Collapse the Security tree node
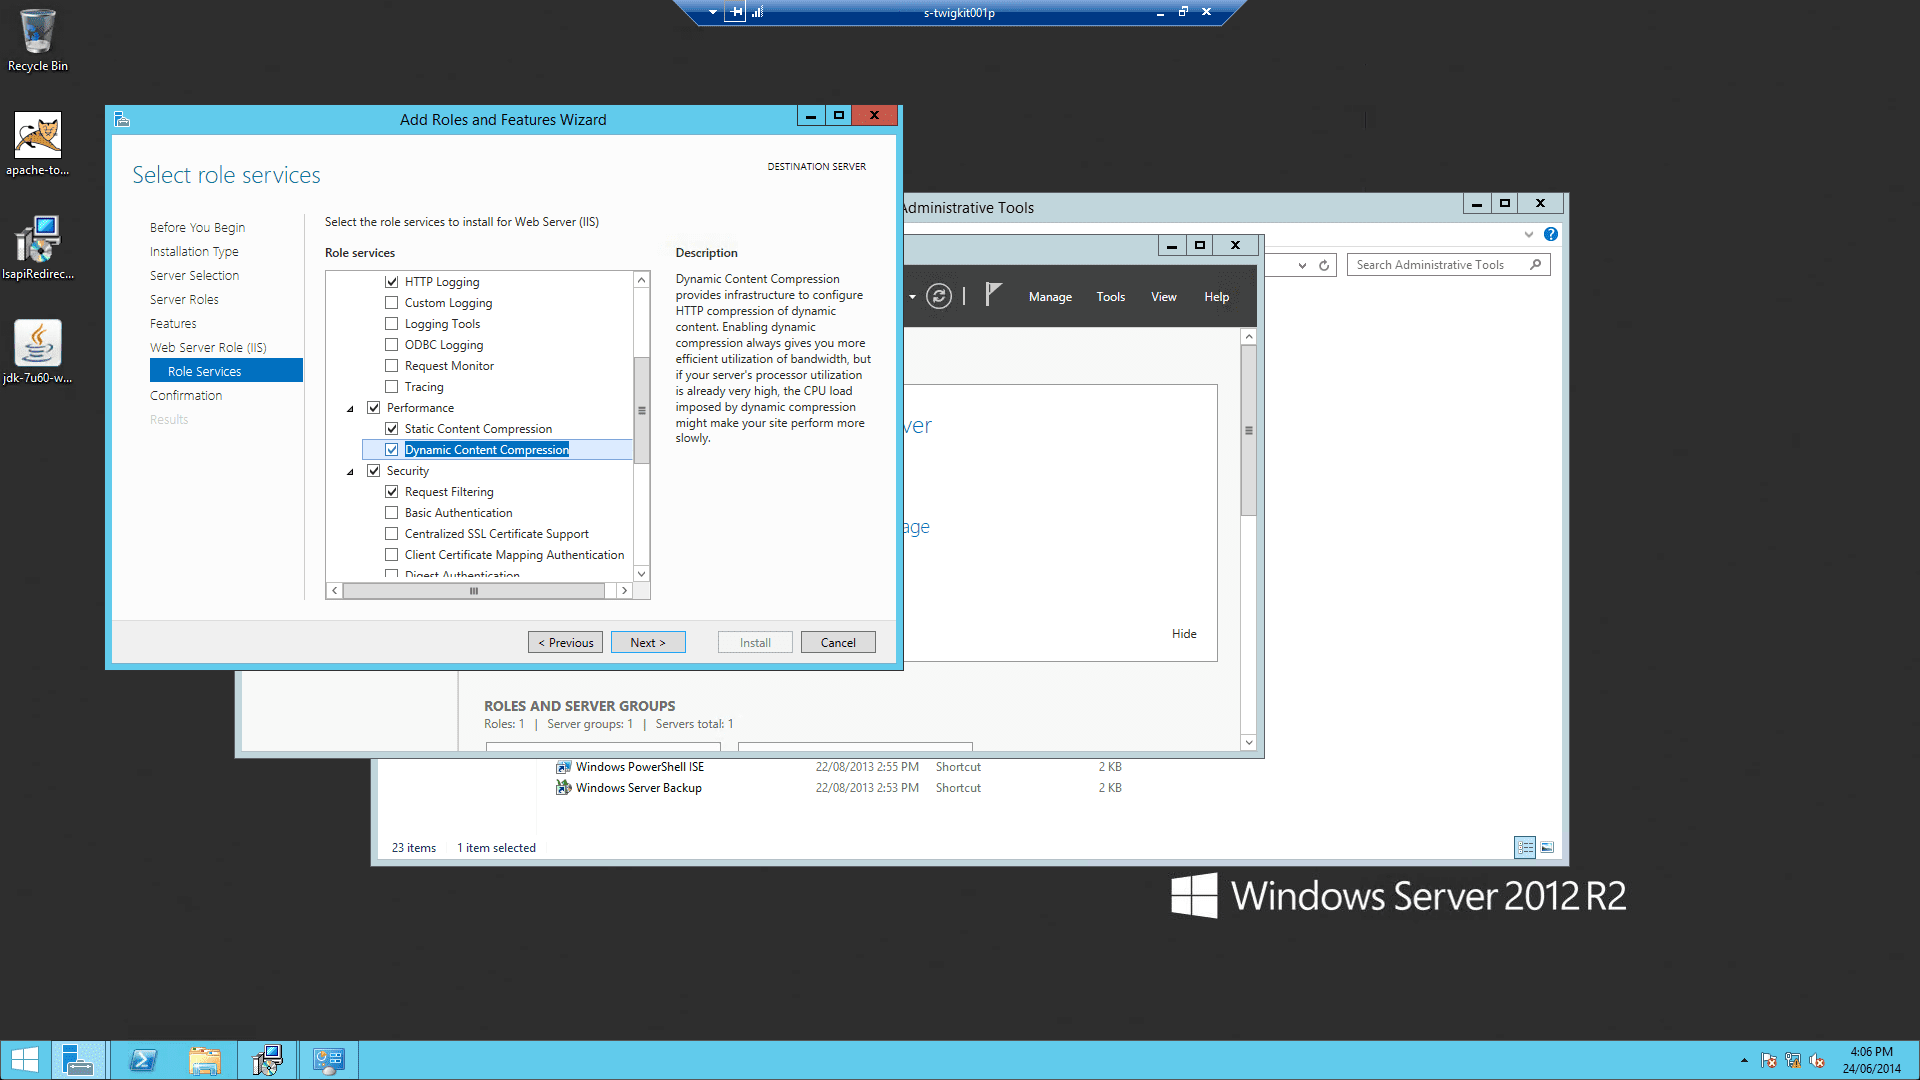Viewport: 1920px width, 1080px height. click(350, 472)
